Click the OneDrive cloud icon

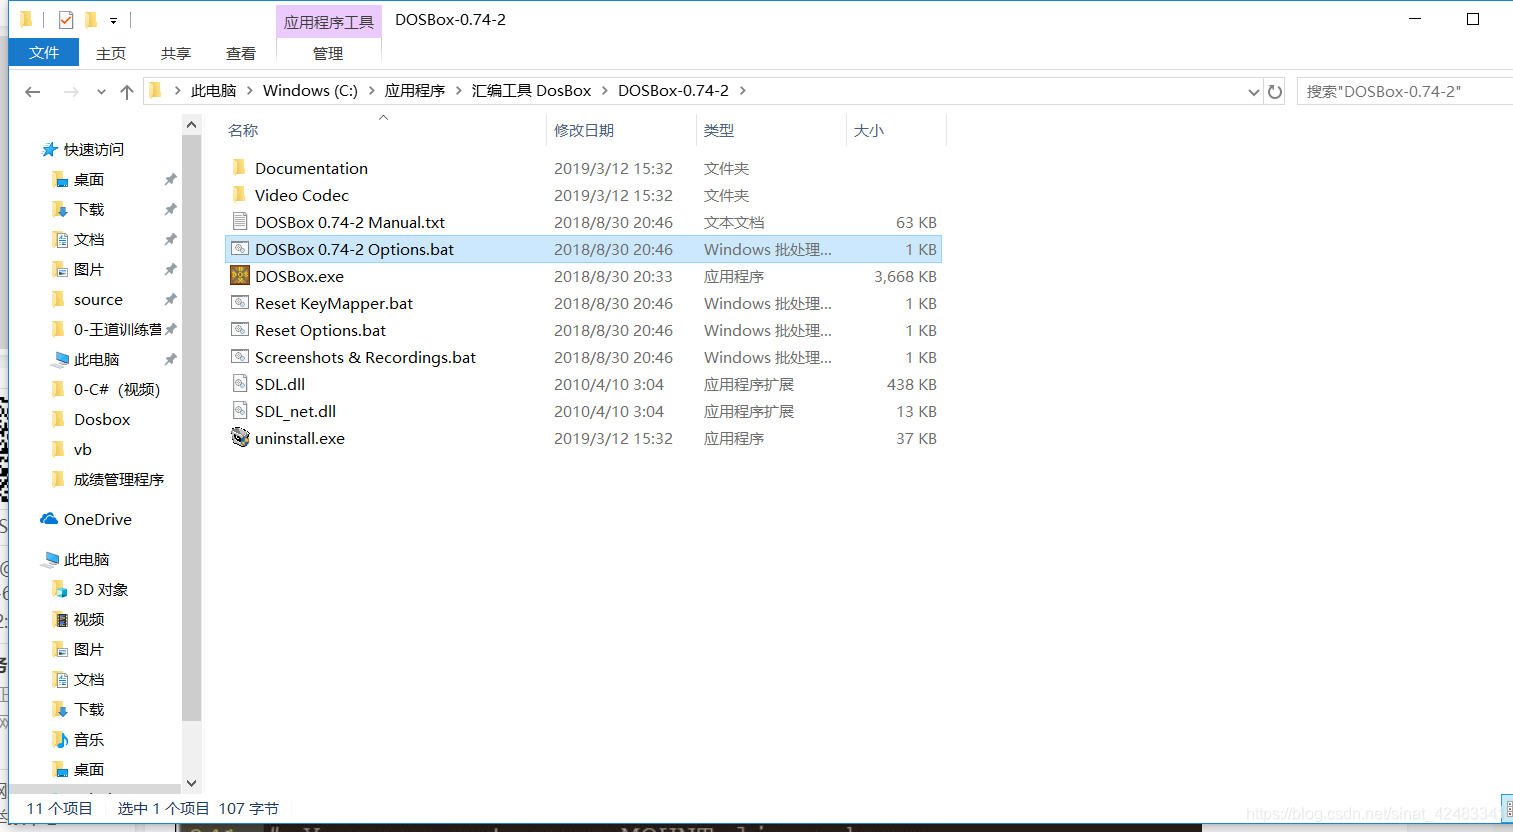[49, 519]
